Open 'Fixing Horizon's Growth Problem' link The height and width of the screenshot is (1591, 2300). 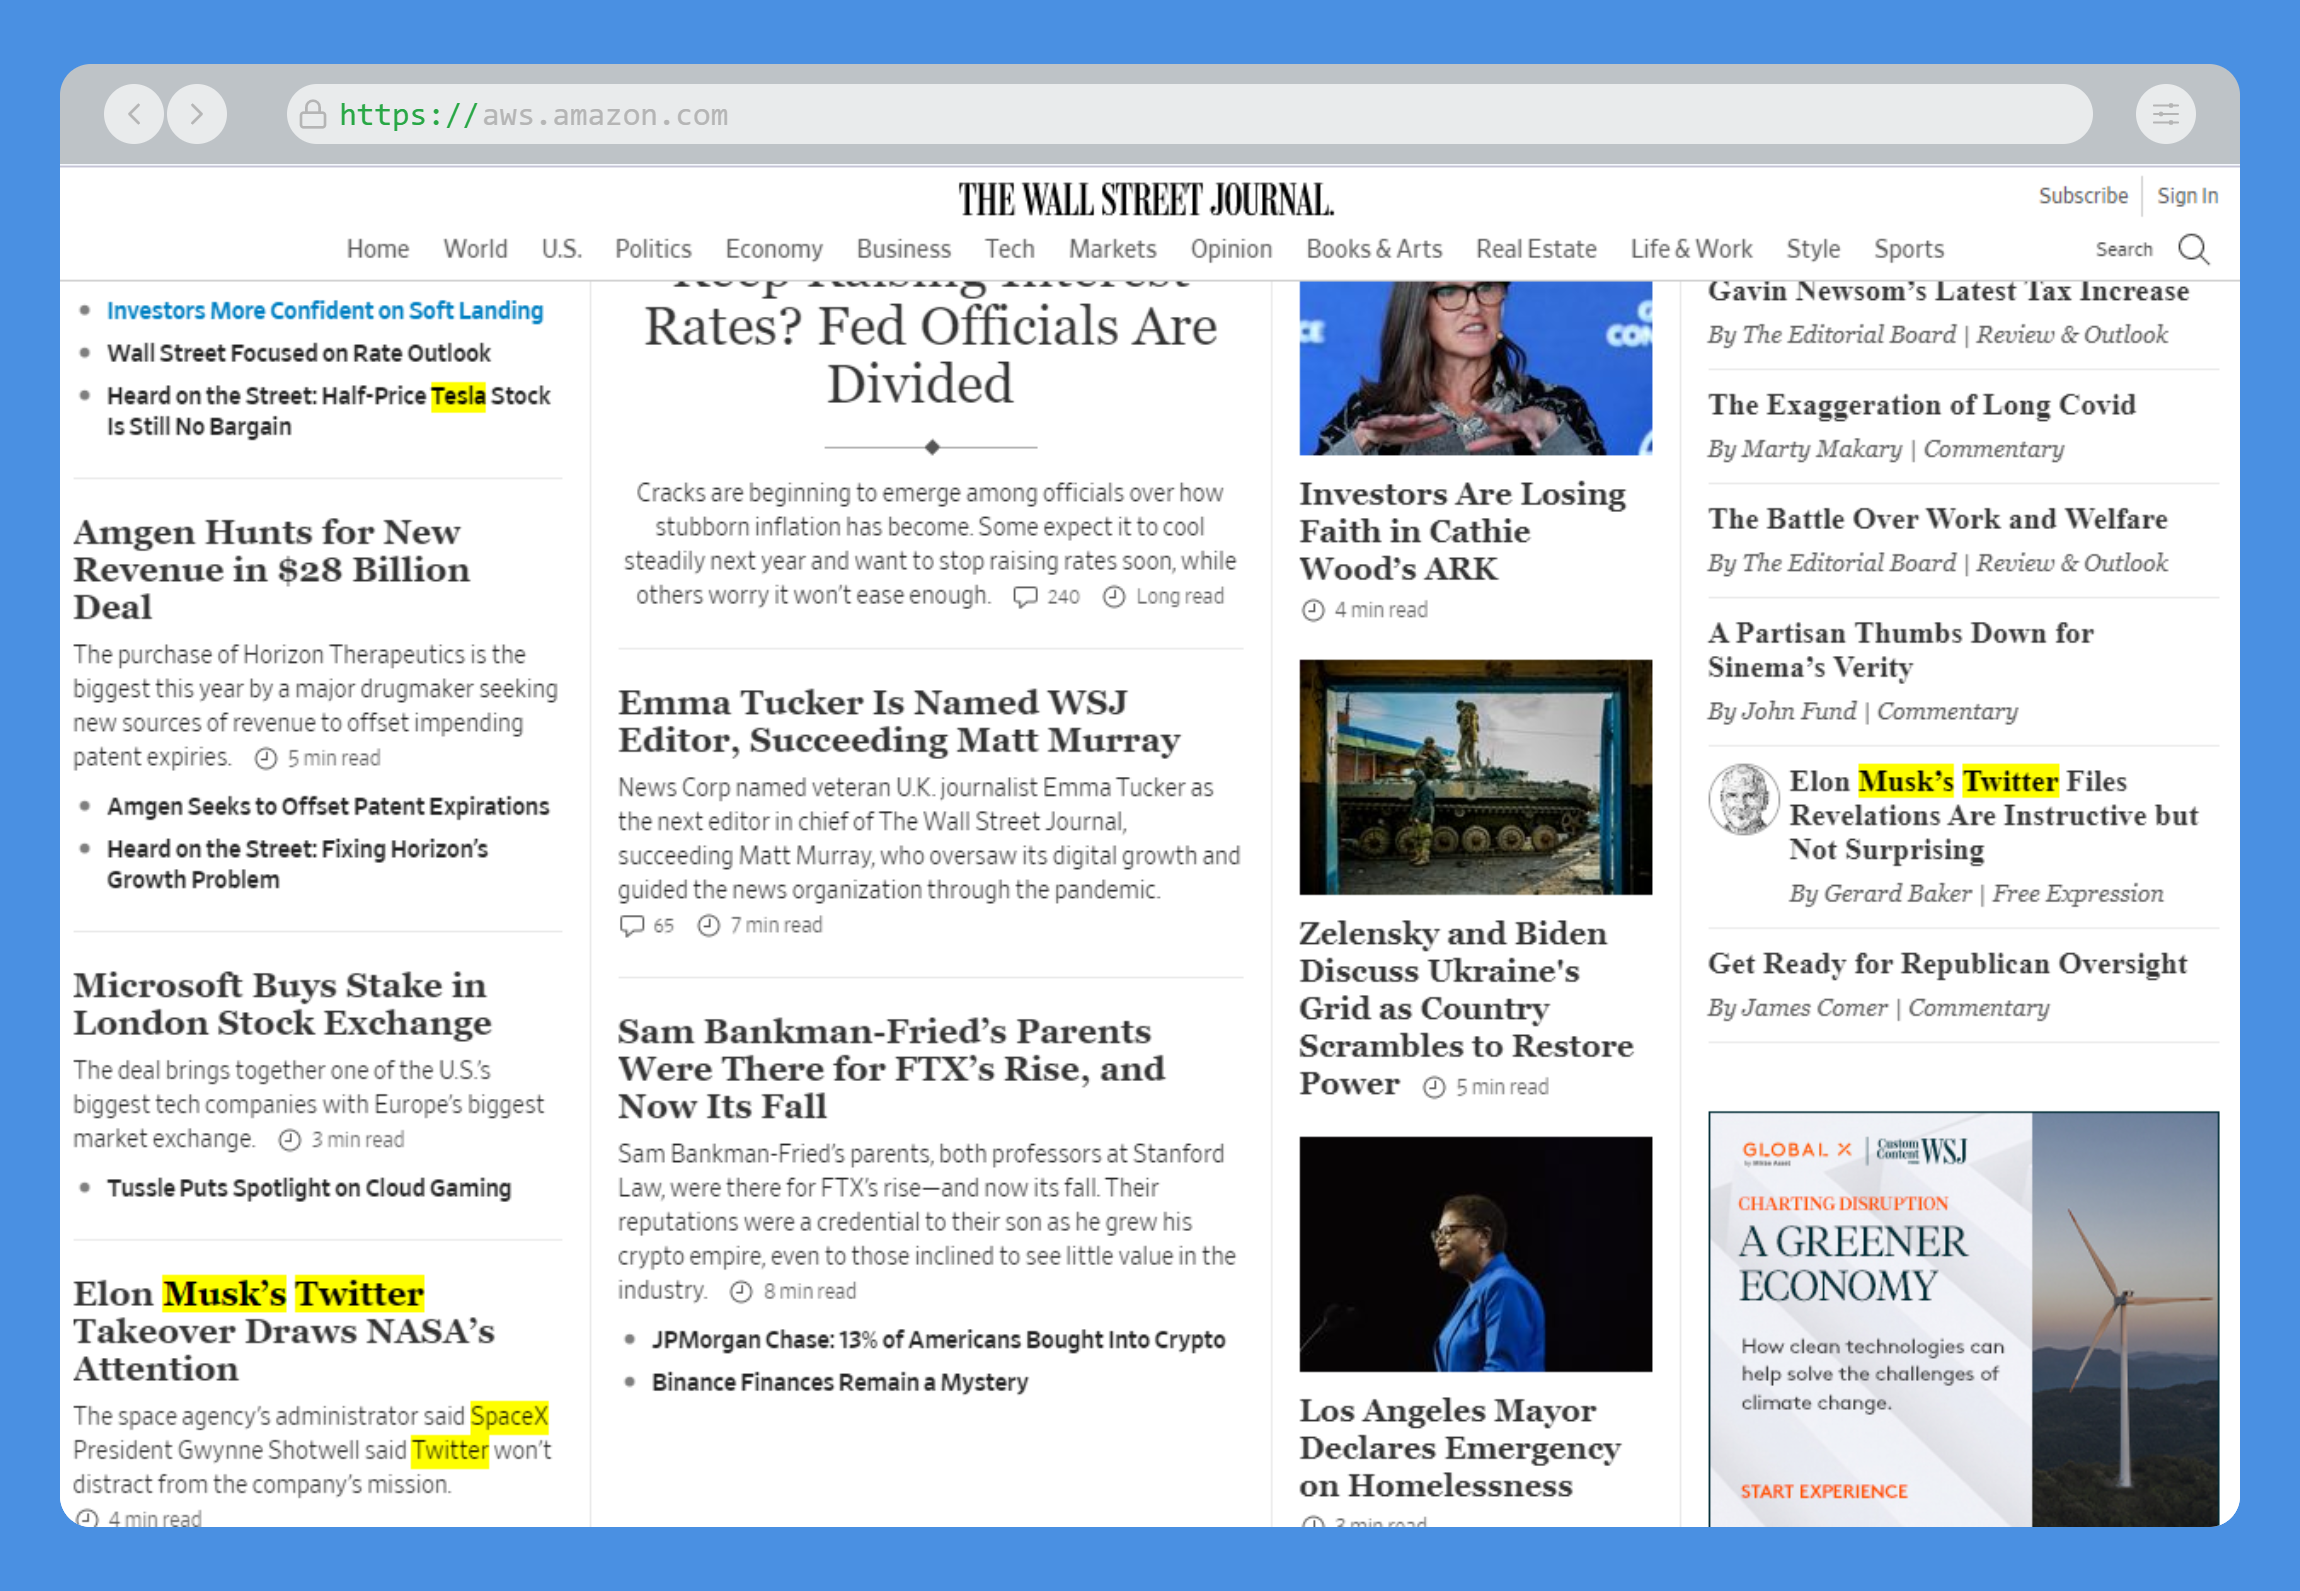click(297, 864)
